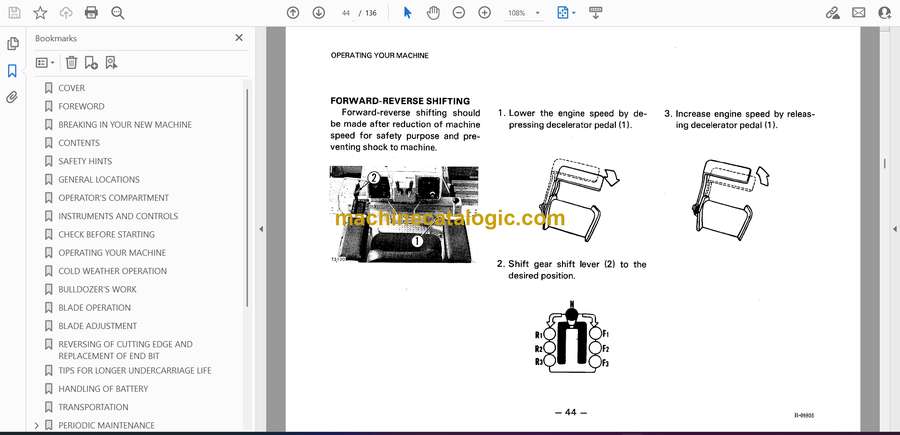Go to next page arrow
Viewport: 900px width, 435px height.
pos(319,13)
